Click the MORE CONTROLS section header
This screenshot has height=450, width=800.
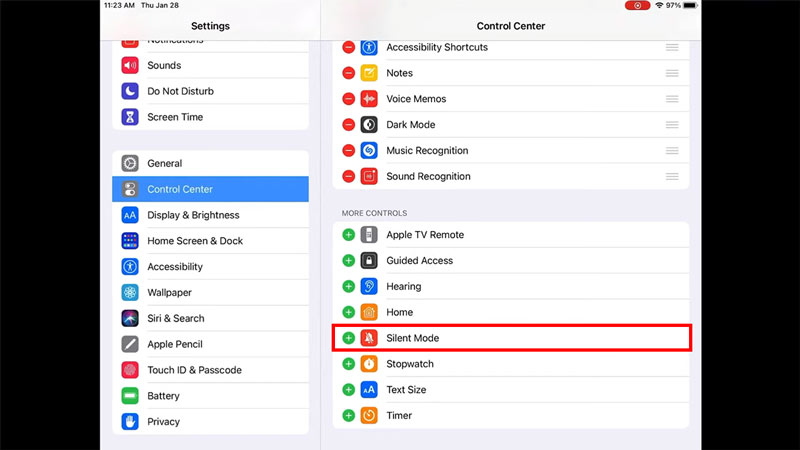pyautogui.click(x=374, y=213)
